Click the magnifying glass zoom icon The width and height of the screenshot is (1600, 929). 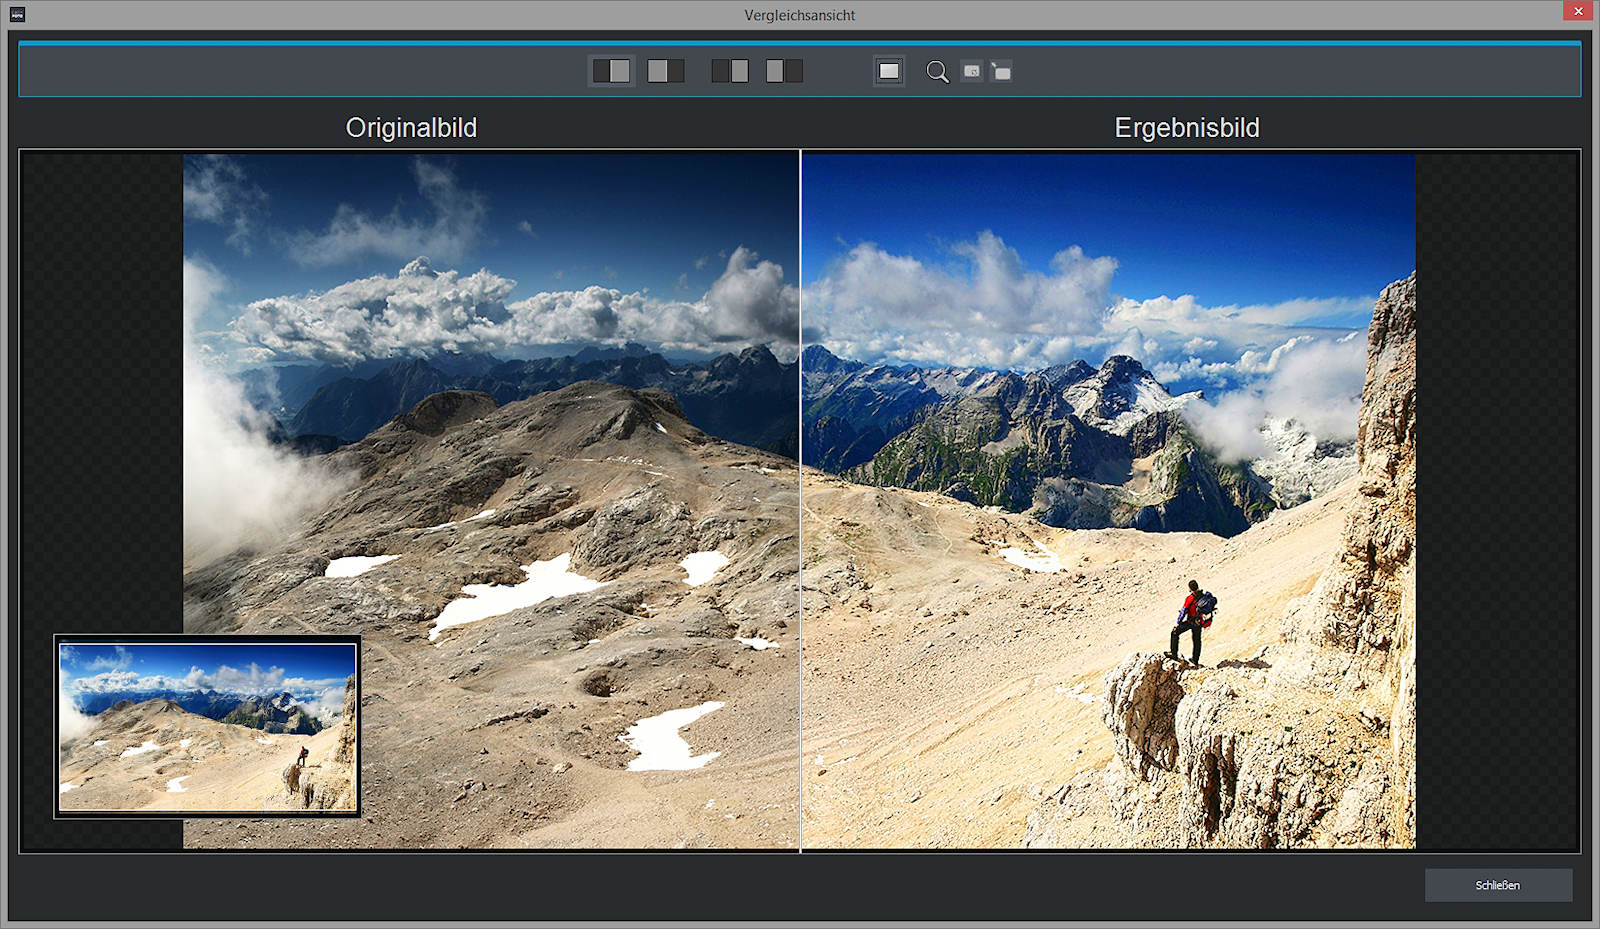tap(937, 72)
